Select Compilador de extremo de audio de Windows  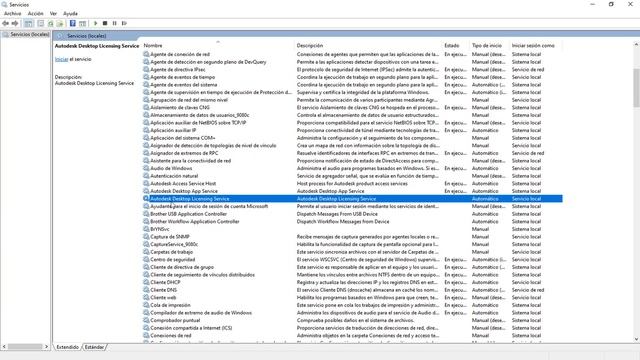(201, 313)
